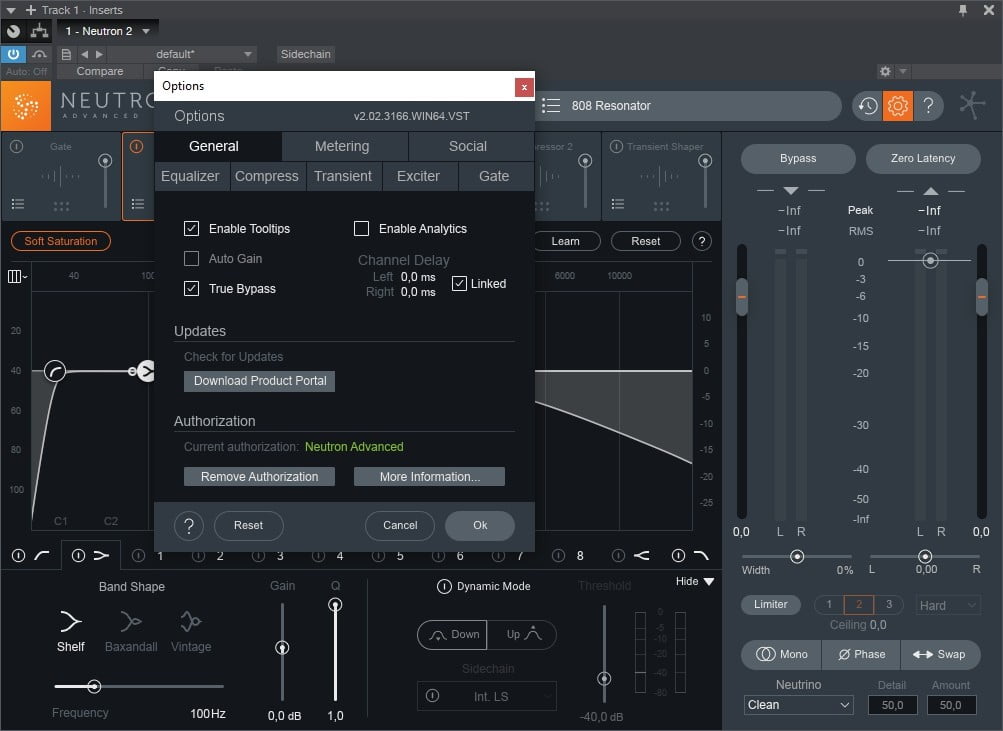Open the Compress options tab
This screenshot has width=1003, height=731.
point(267,177)
